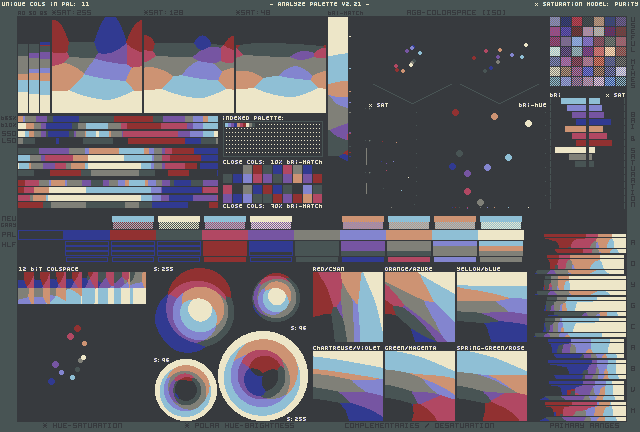The width and height of the screenshot is (640, 432).
Task: Select the '%SAT: 48' heading
Action: 253,13
